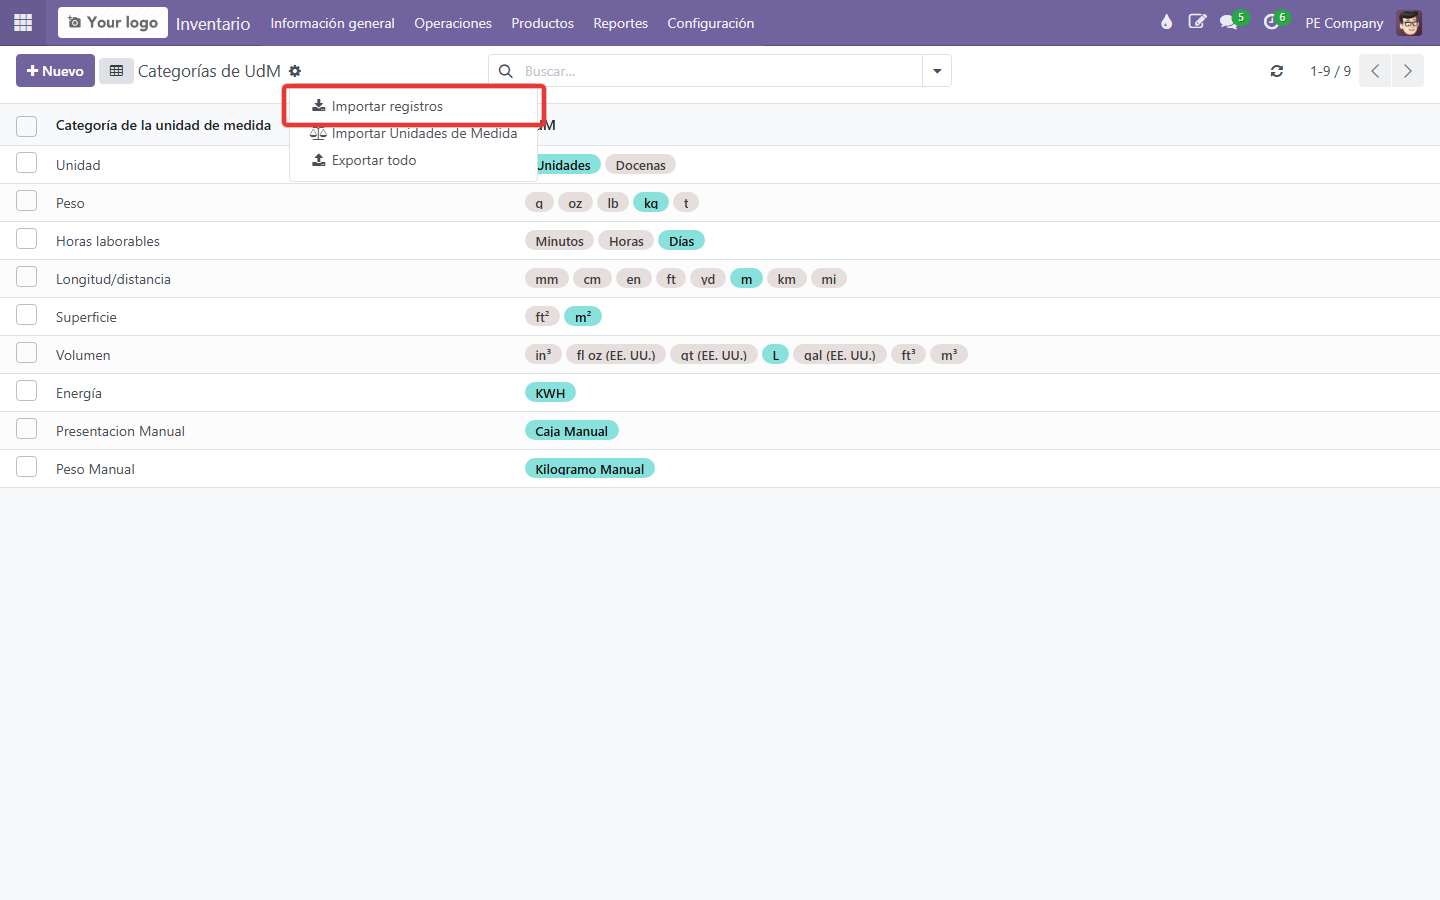Open the Operaciones menu
Image resolution: width=1440 pixels, height=900 pixels.
click(x=453, y=23)
